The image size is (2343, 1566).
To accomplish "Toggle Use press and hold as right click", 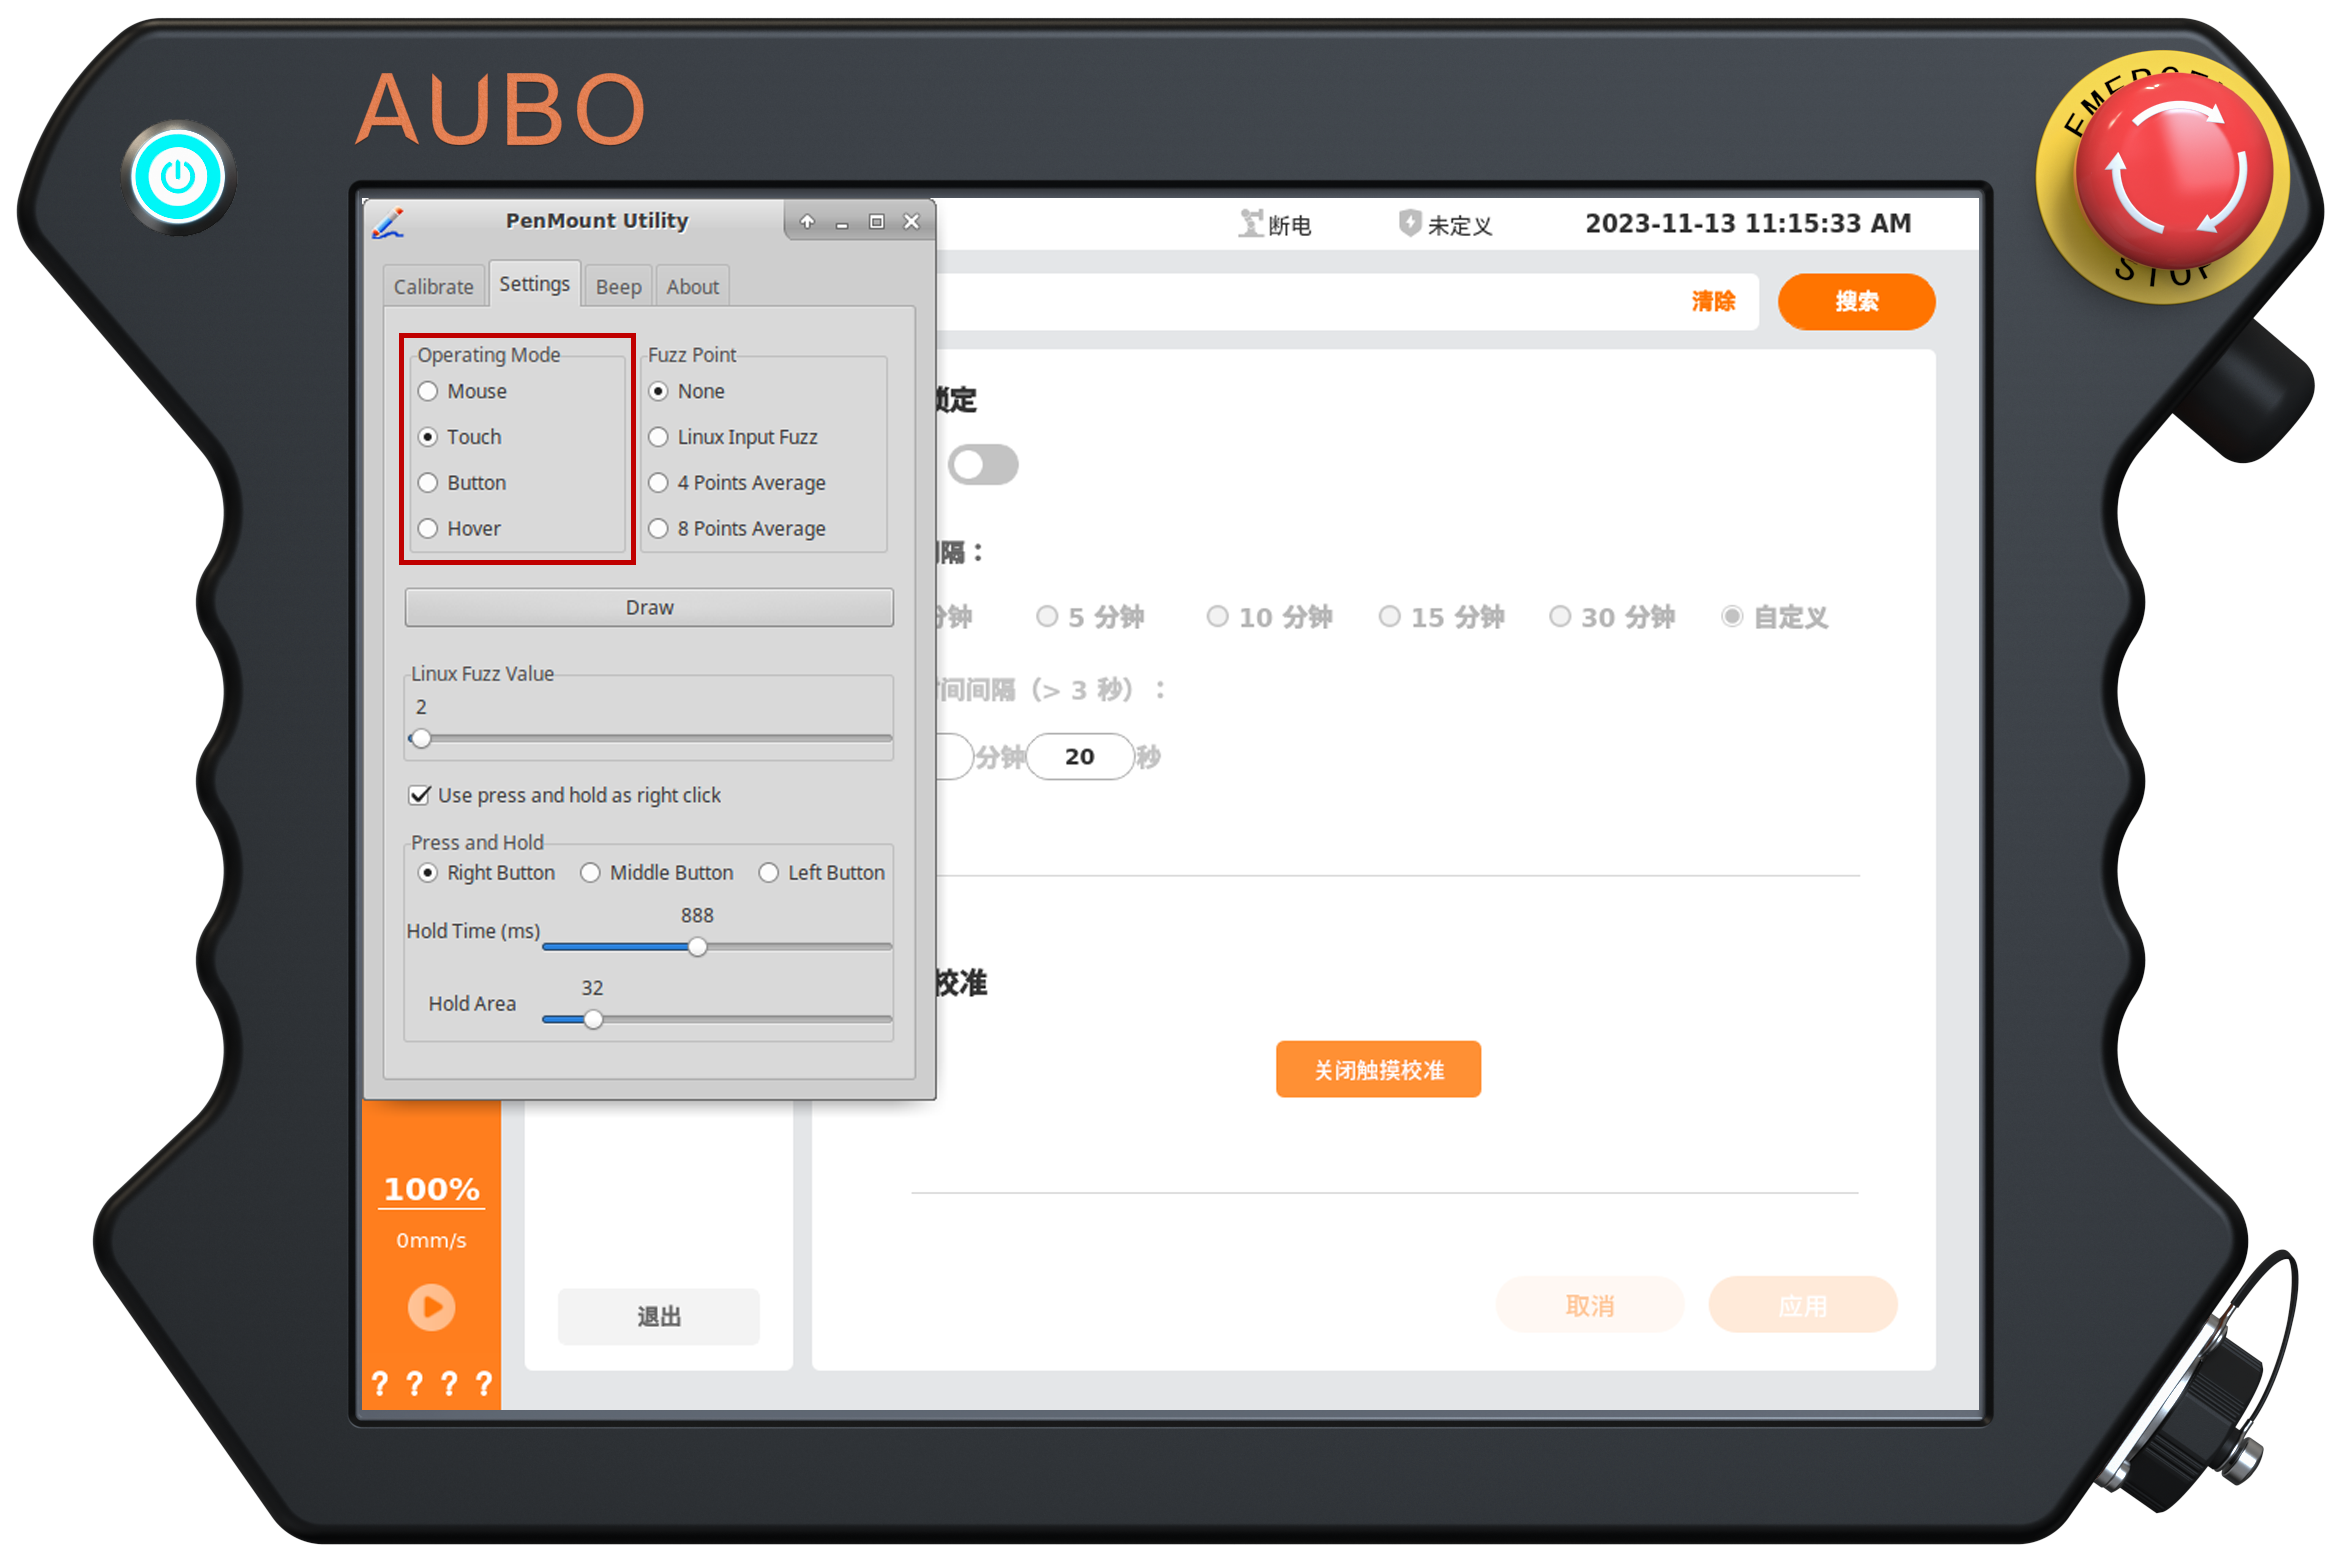I will pyautogui.click(x=565, y=795).
